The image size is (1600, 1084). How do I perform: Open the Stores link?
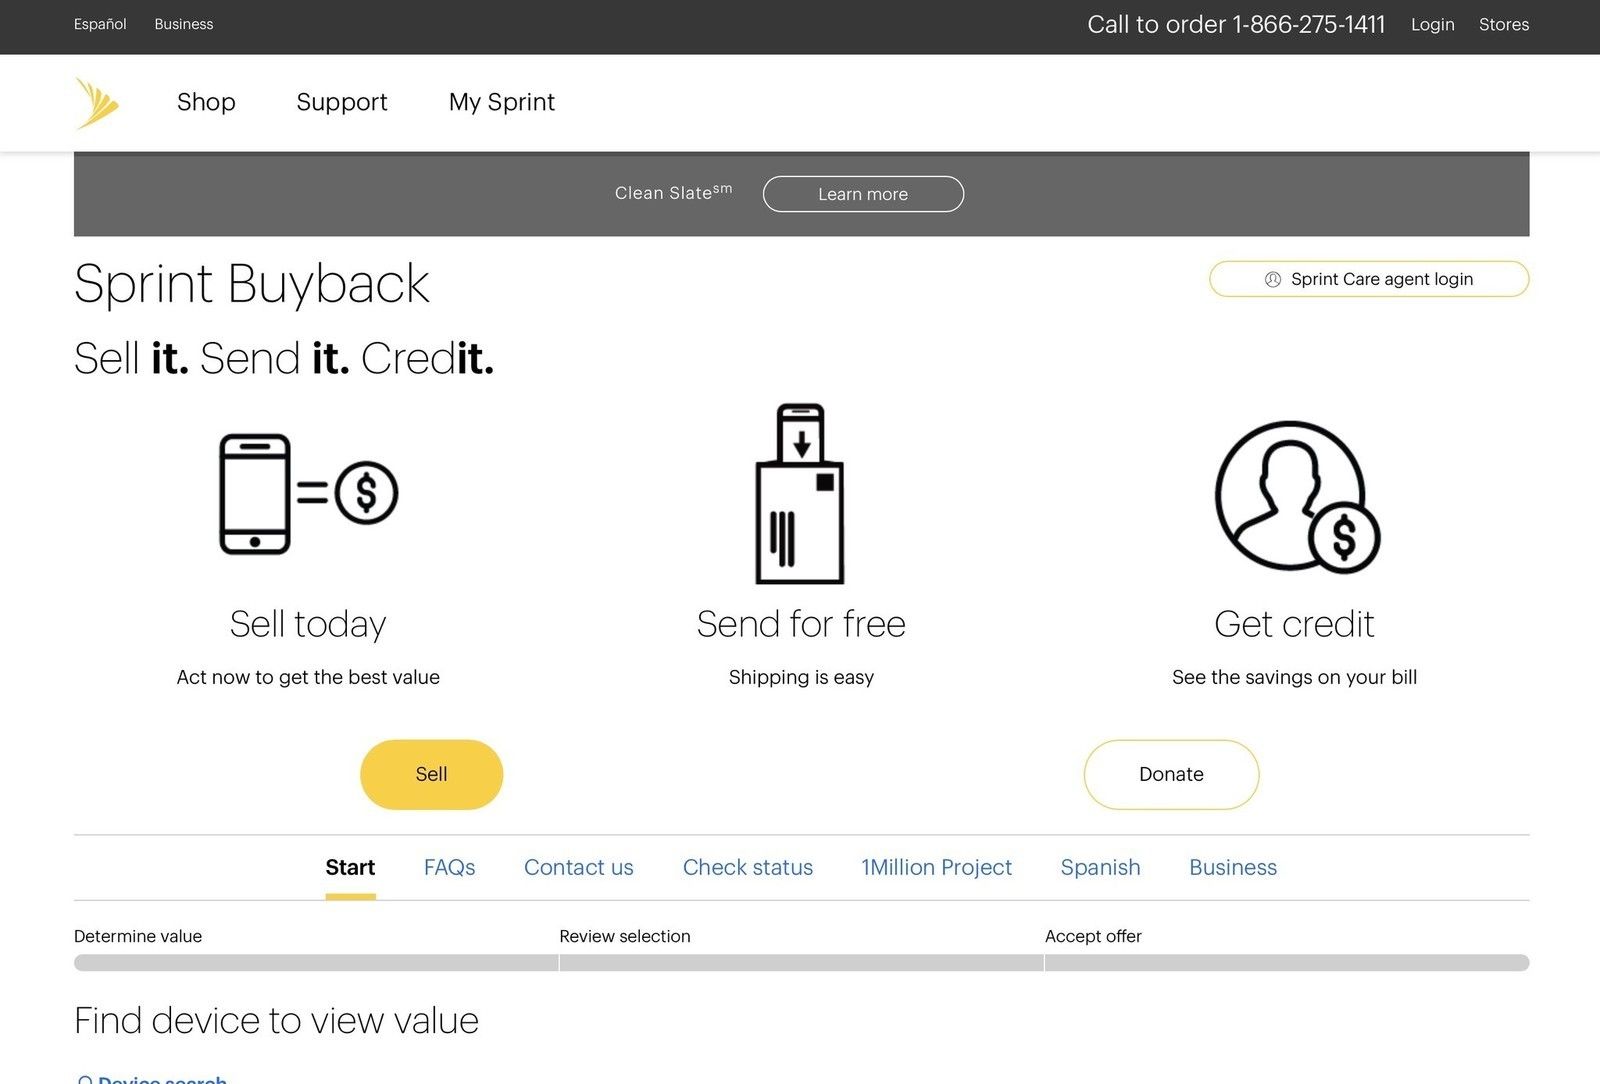(x=1504, y=24)
